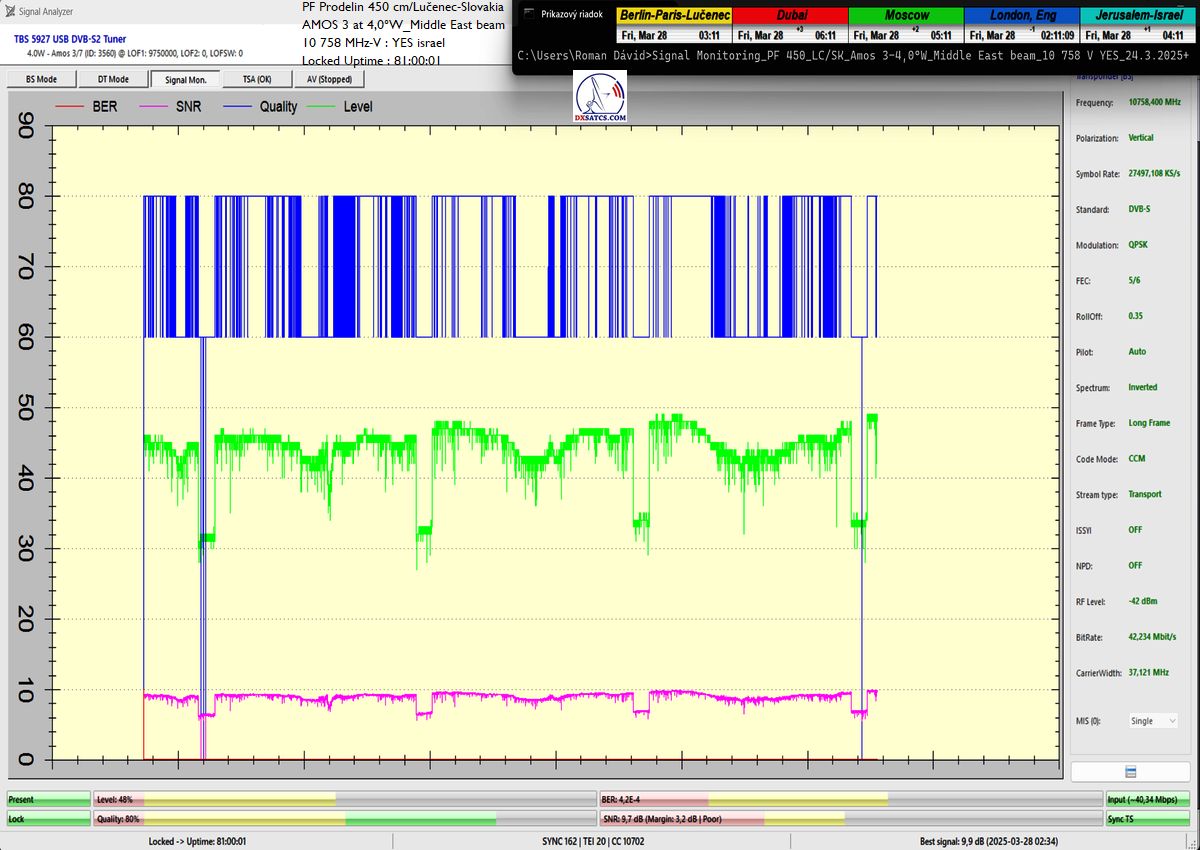Click the Sync TS status indicator
This screenshot has height=850, width=1200.
pyautogui.click(x=1149, y=819)
